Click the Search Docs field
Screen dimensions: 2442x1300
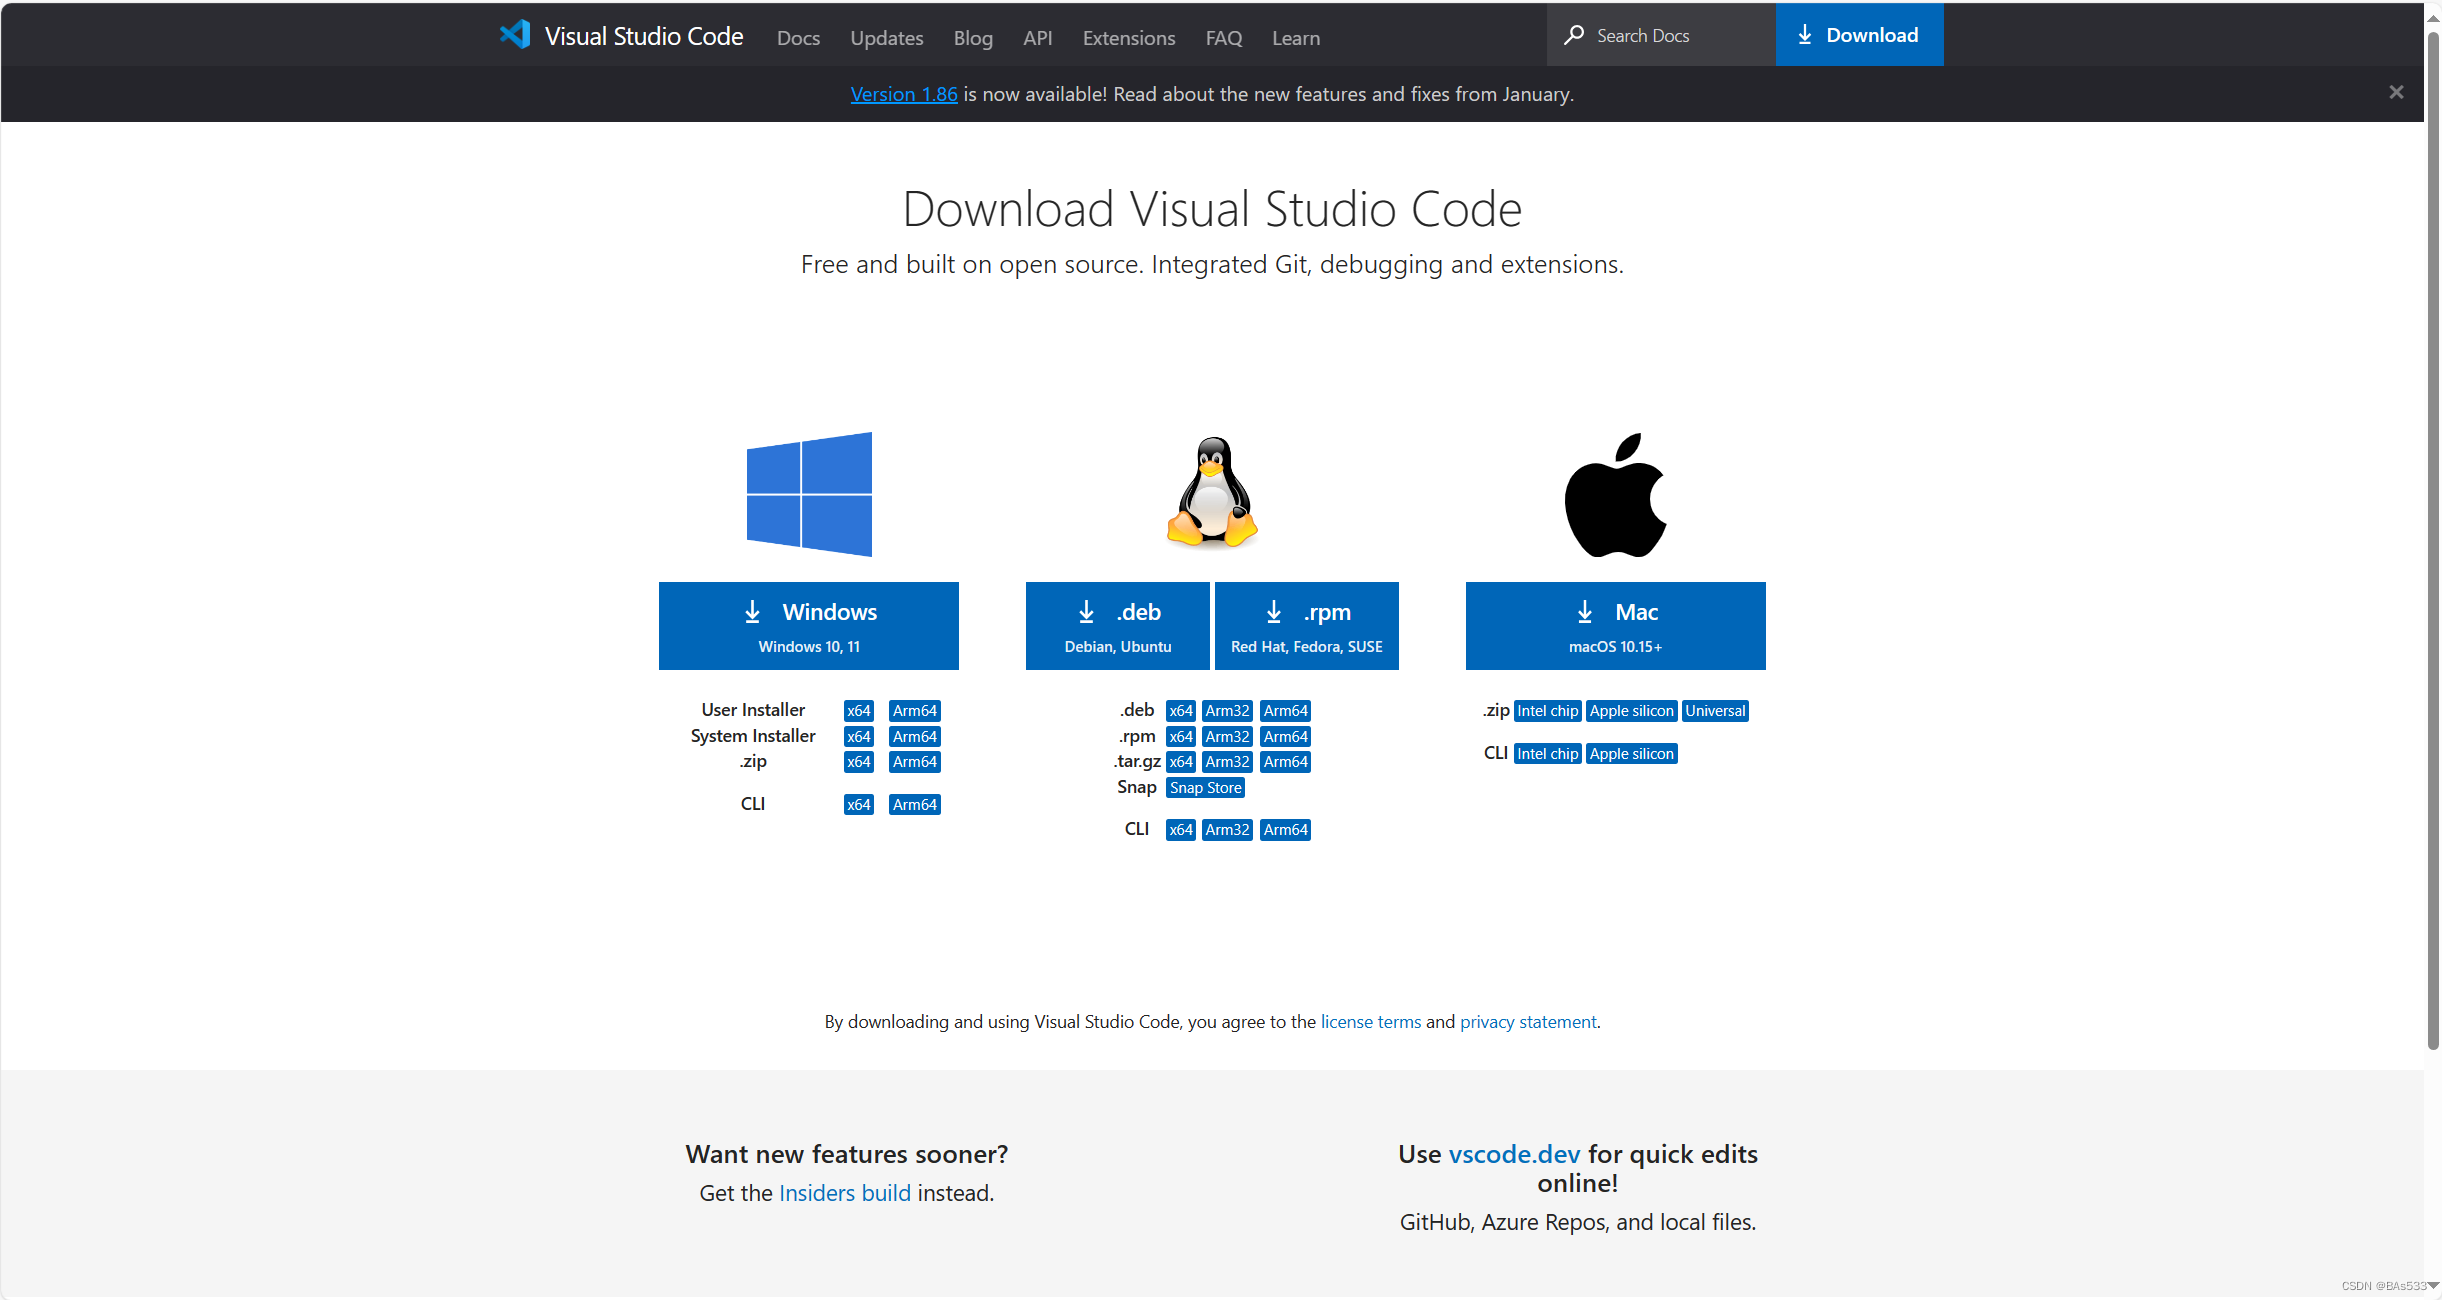pyautogui.click(x=1661, y=35)
